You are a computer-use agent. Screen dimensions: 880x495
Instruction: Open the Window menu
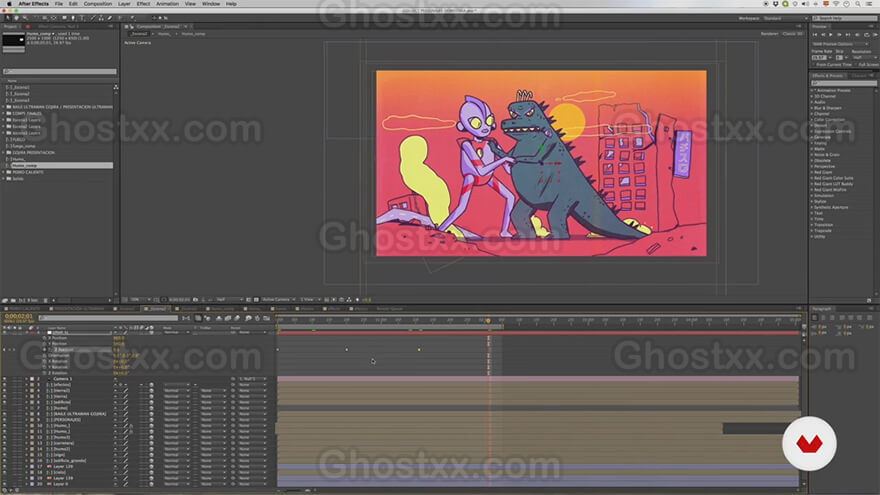[x=211, y=4]
